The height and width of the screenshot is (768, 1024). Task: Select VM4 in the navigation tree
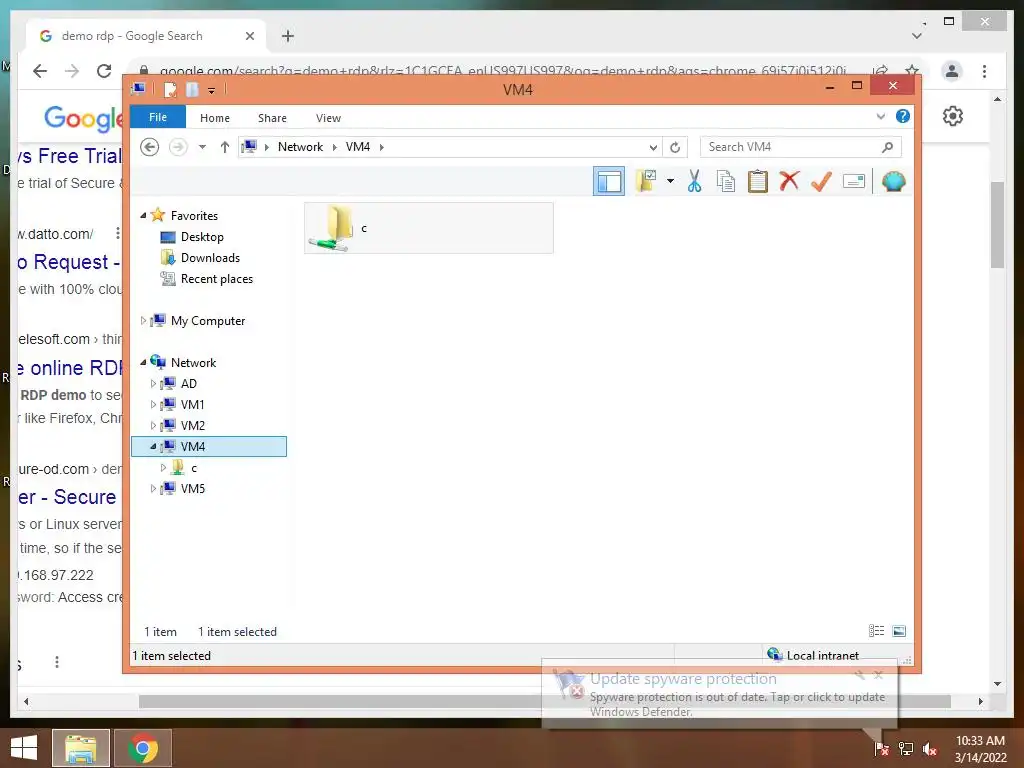pyautogui.click(x=209, y=447)
